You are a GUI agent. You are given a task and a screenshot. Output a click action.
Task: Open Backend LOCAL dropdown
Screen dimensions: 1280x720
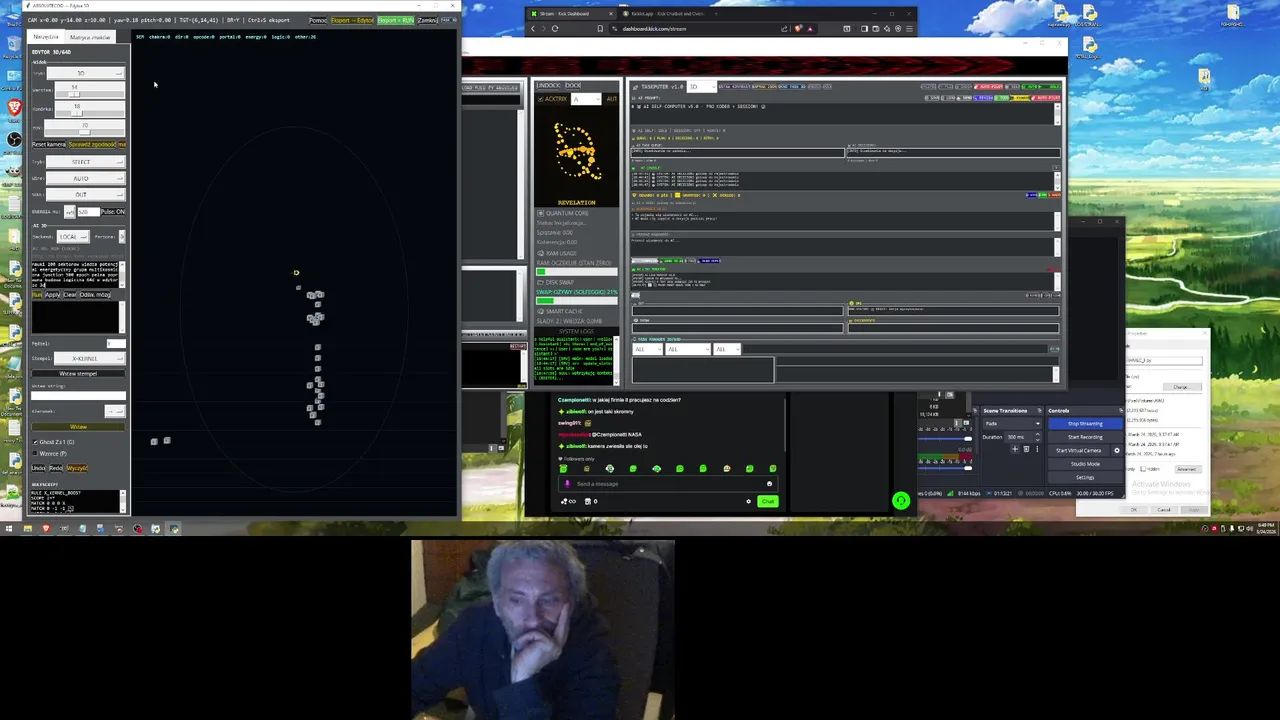coord(73,237)
